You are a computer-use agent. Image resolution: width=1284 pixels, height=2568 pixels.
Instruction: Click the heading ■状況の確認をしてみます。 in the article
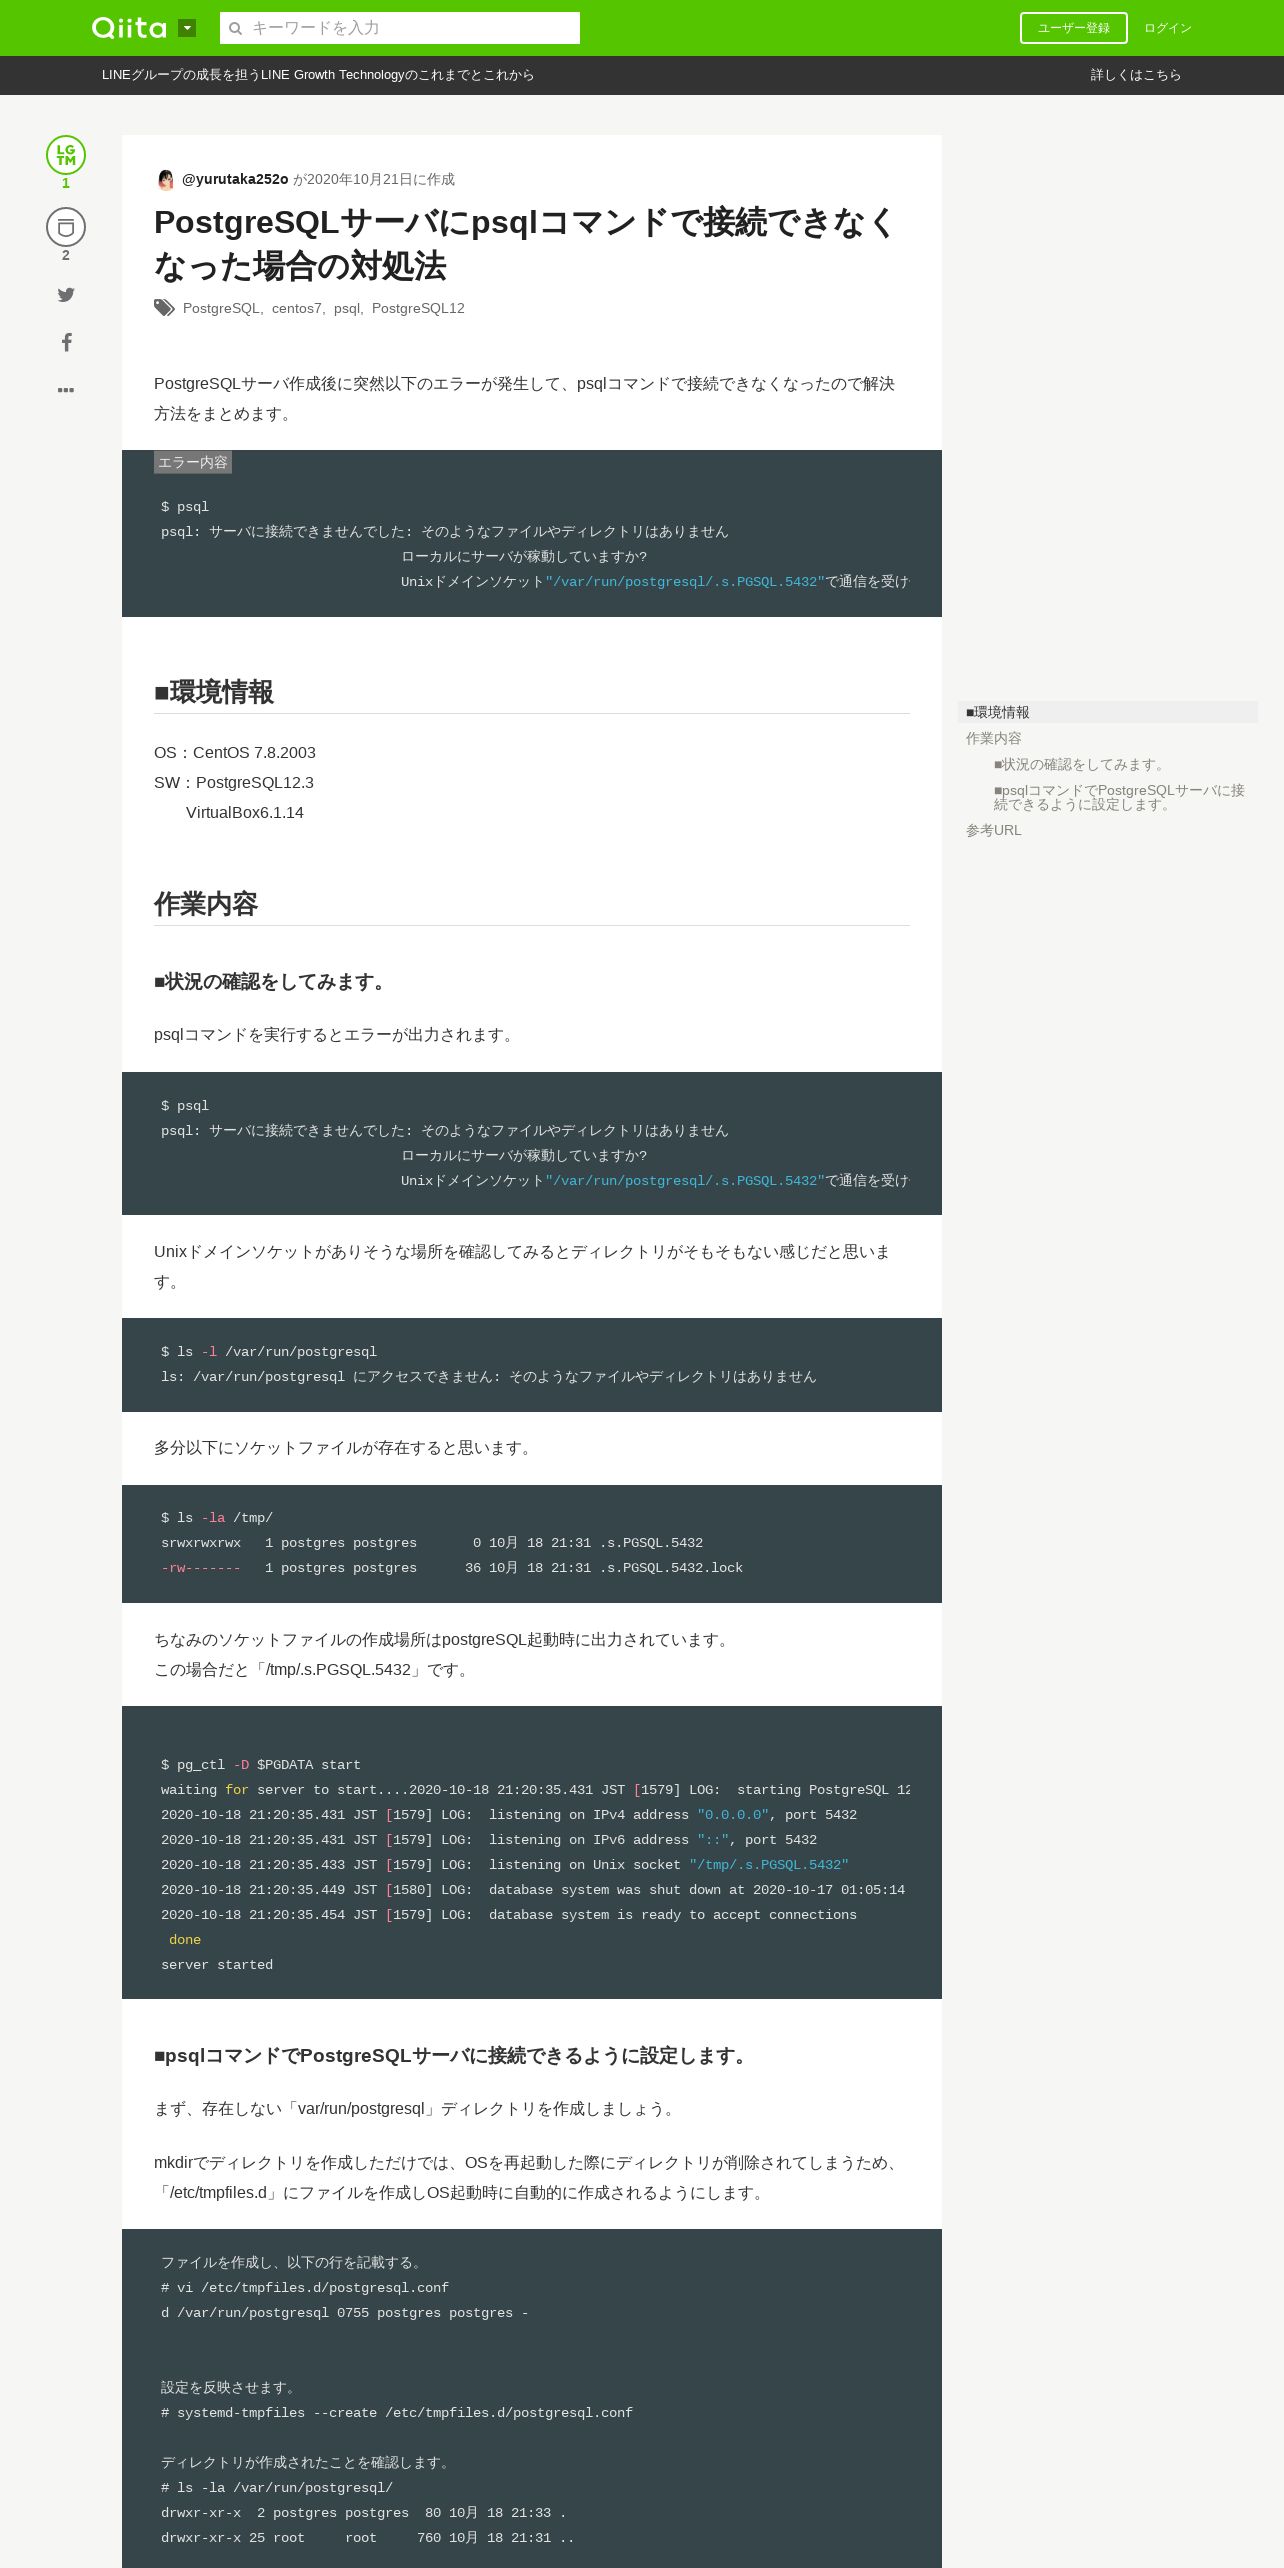pyautogui.click(x=272, y=982)
